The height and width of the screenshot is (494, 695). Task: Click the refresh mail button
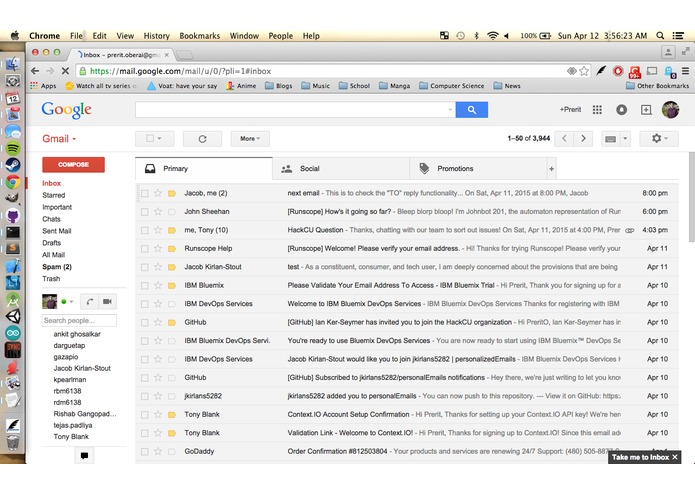tap(203, 139)
